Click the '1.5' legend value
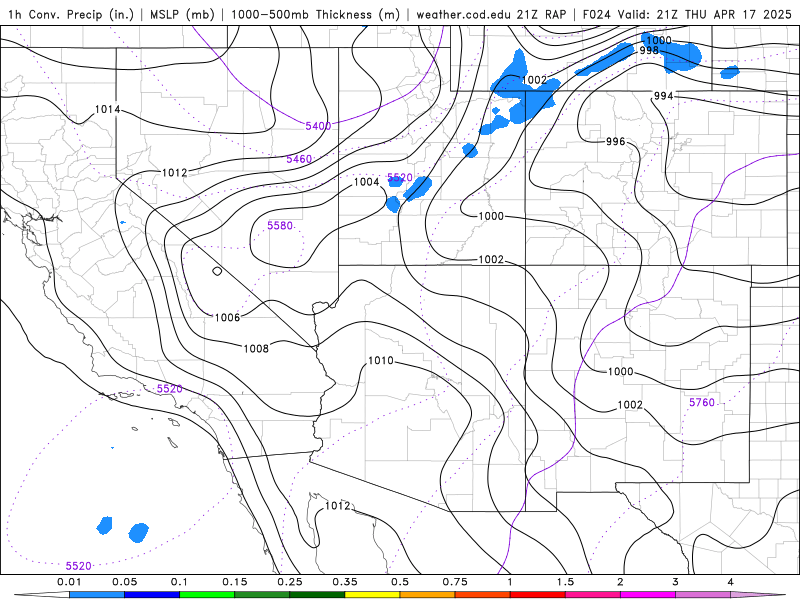Screen dimensions: 800x600 (x=565, y=582)
